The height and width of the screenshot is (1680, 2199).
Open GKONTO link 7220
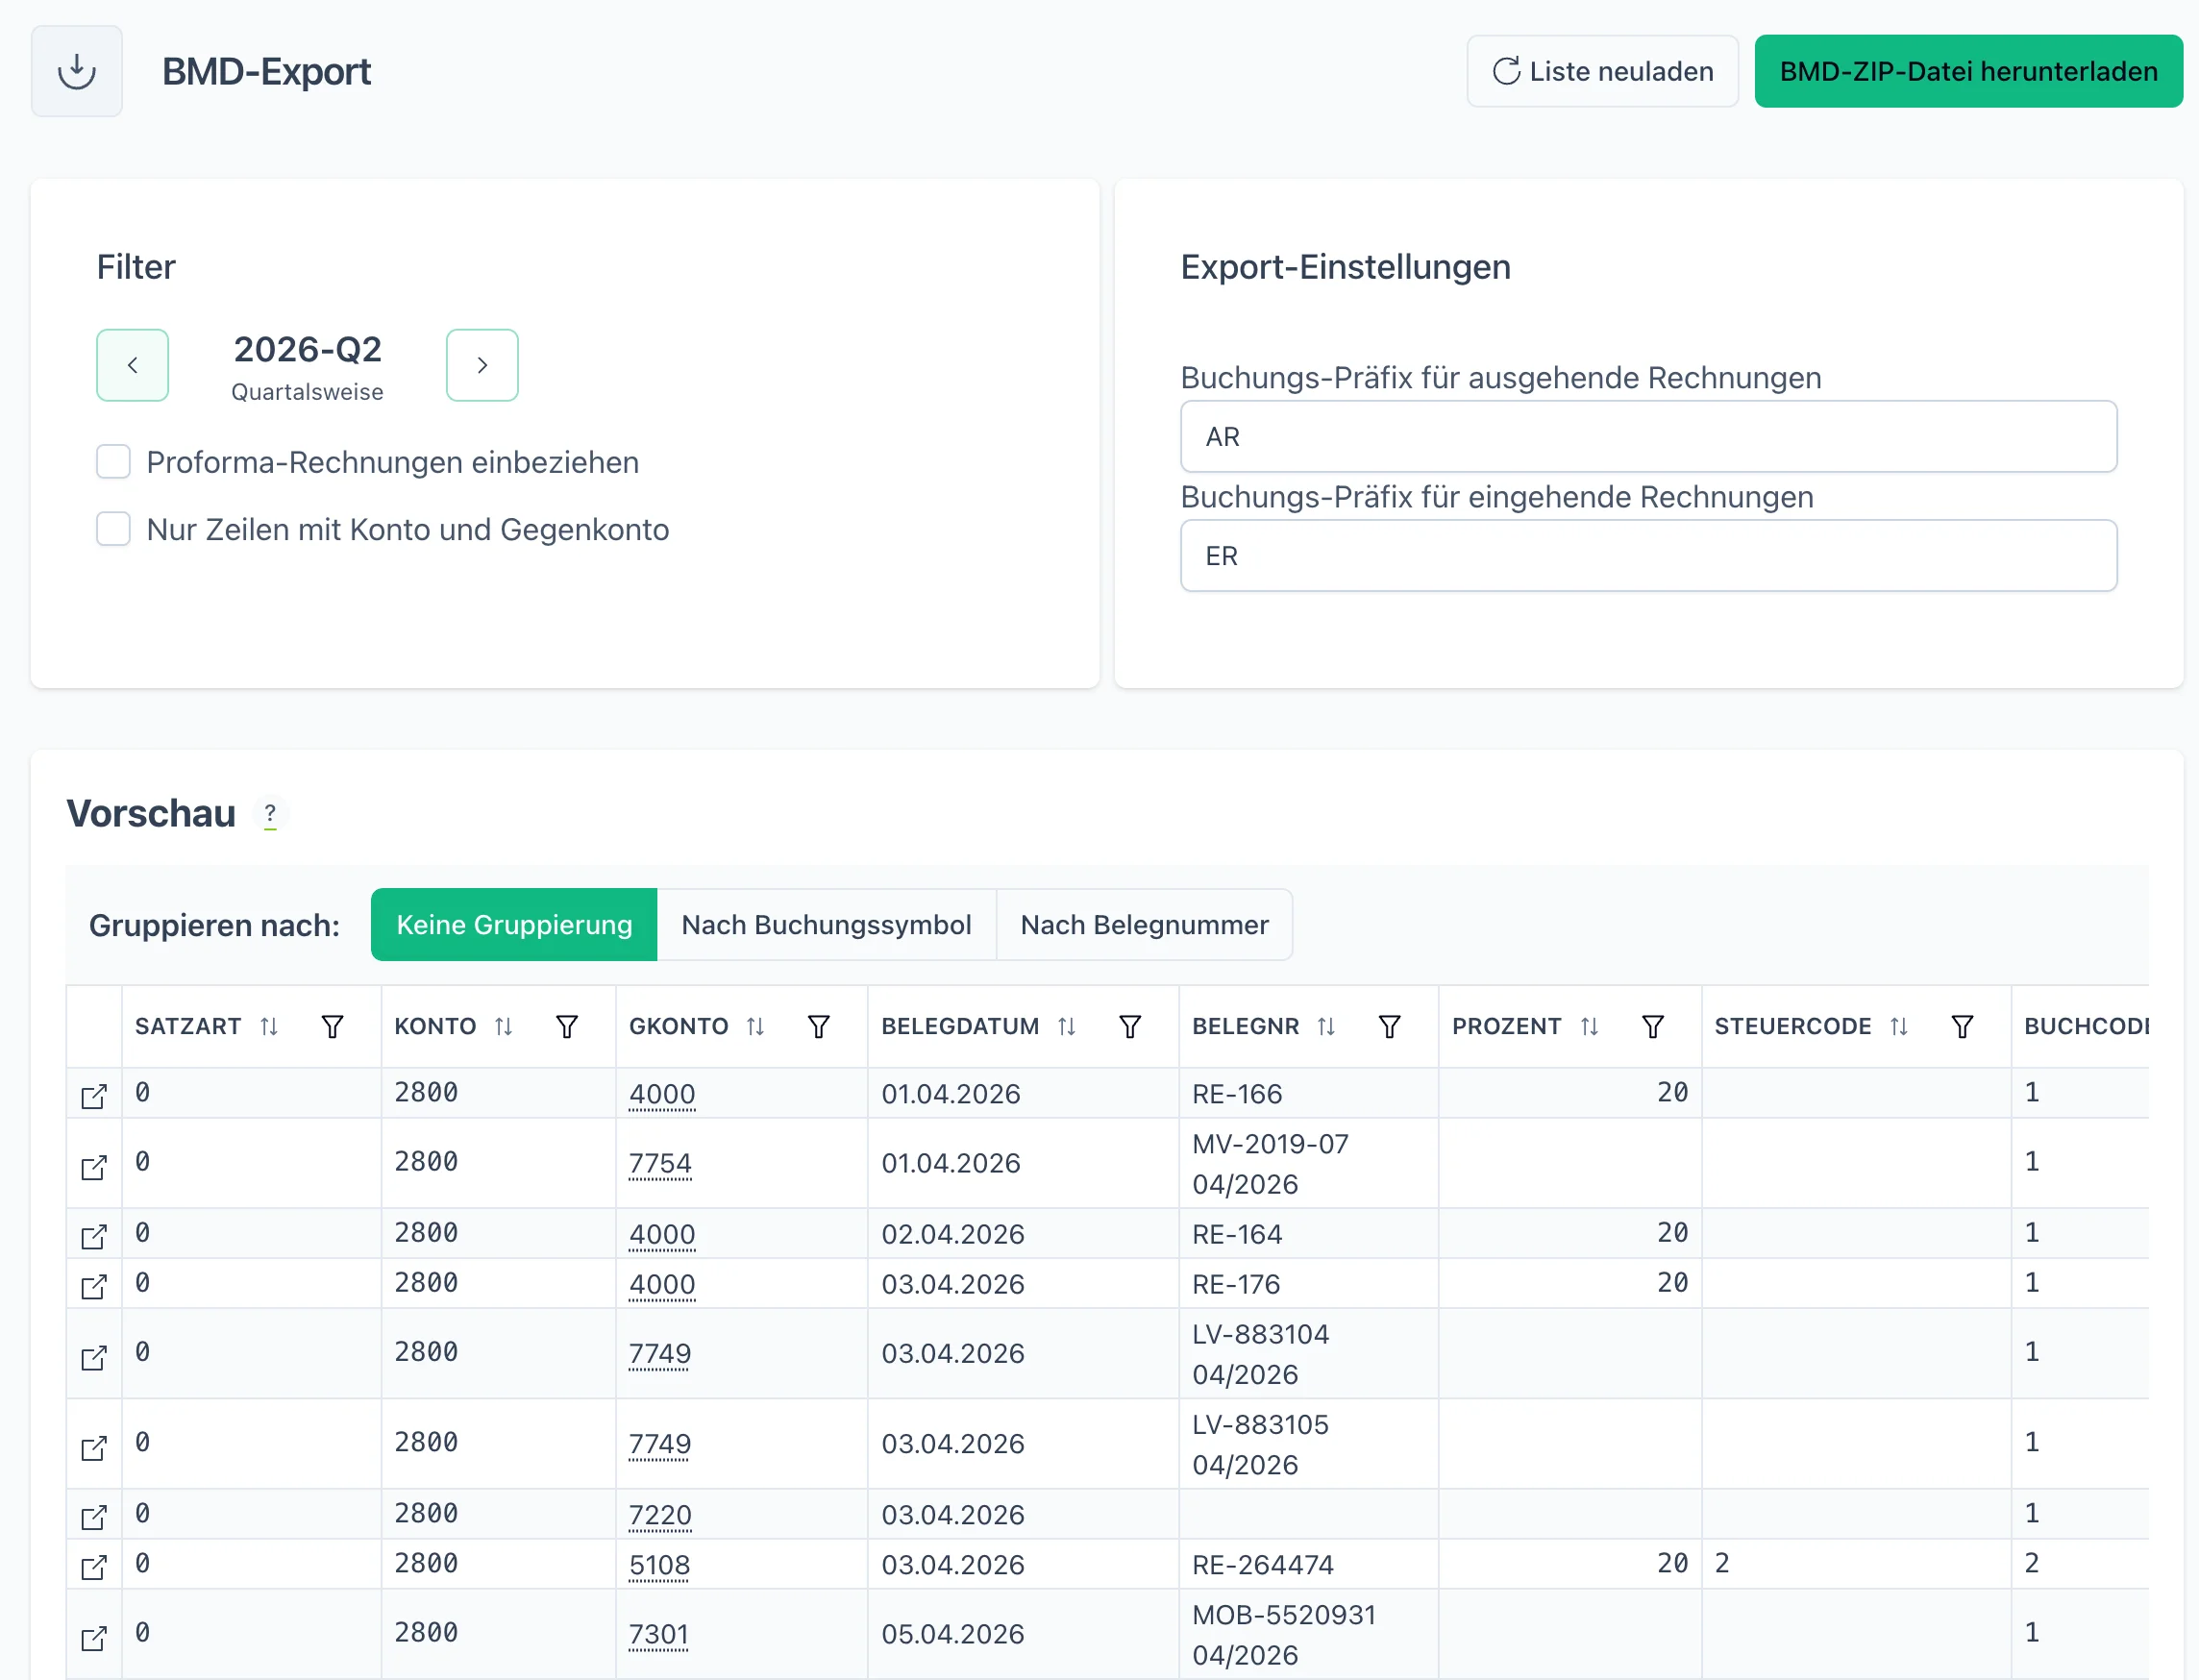[x=660, y=1515]
